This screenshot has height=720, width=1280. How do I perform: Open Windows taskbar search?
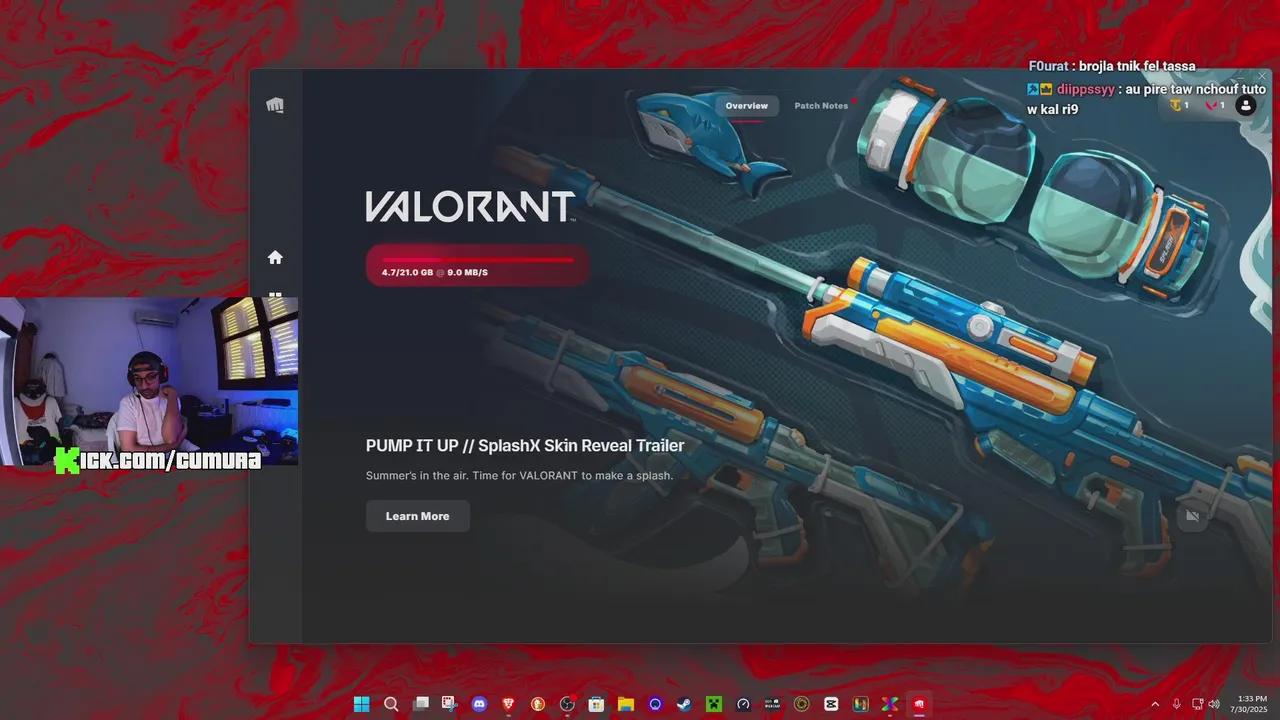391,704
